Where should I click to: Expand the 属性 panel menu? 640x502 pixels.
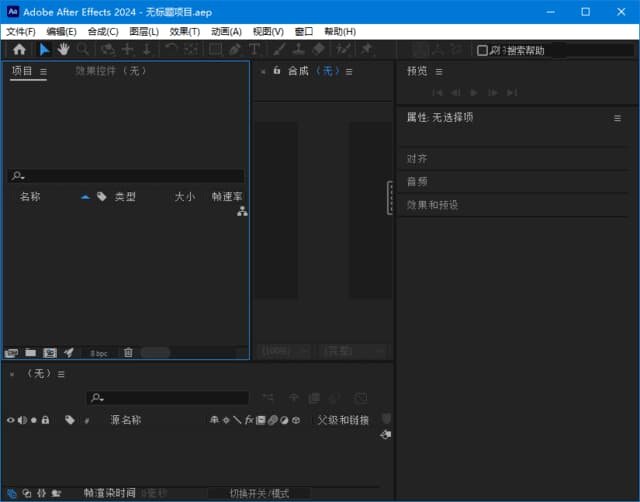[x=617, y=118]
